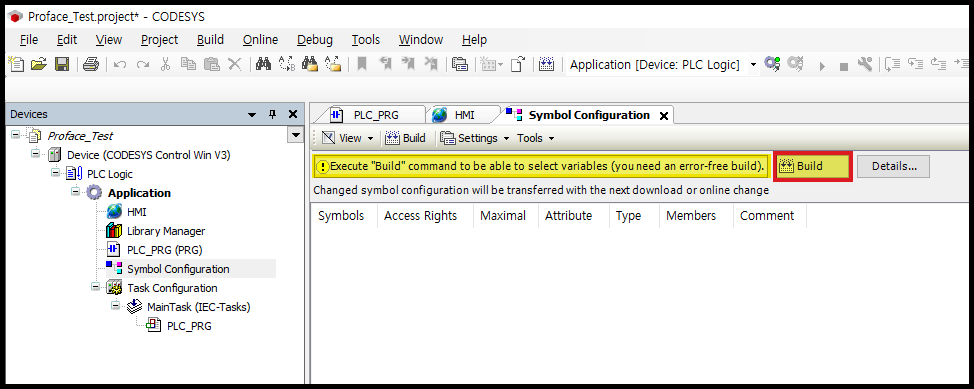
Task: Select Library Manager in the tree
Action: (x=166, y=231)
